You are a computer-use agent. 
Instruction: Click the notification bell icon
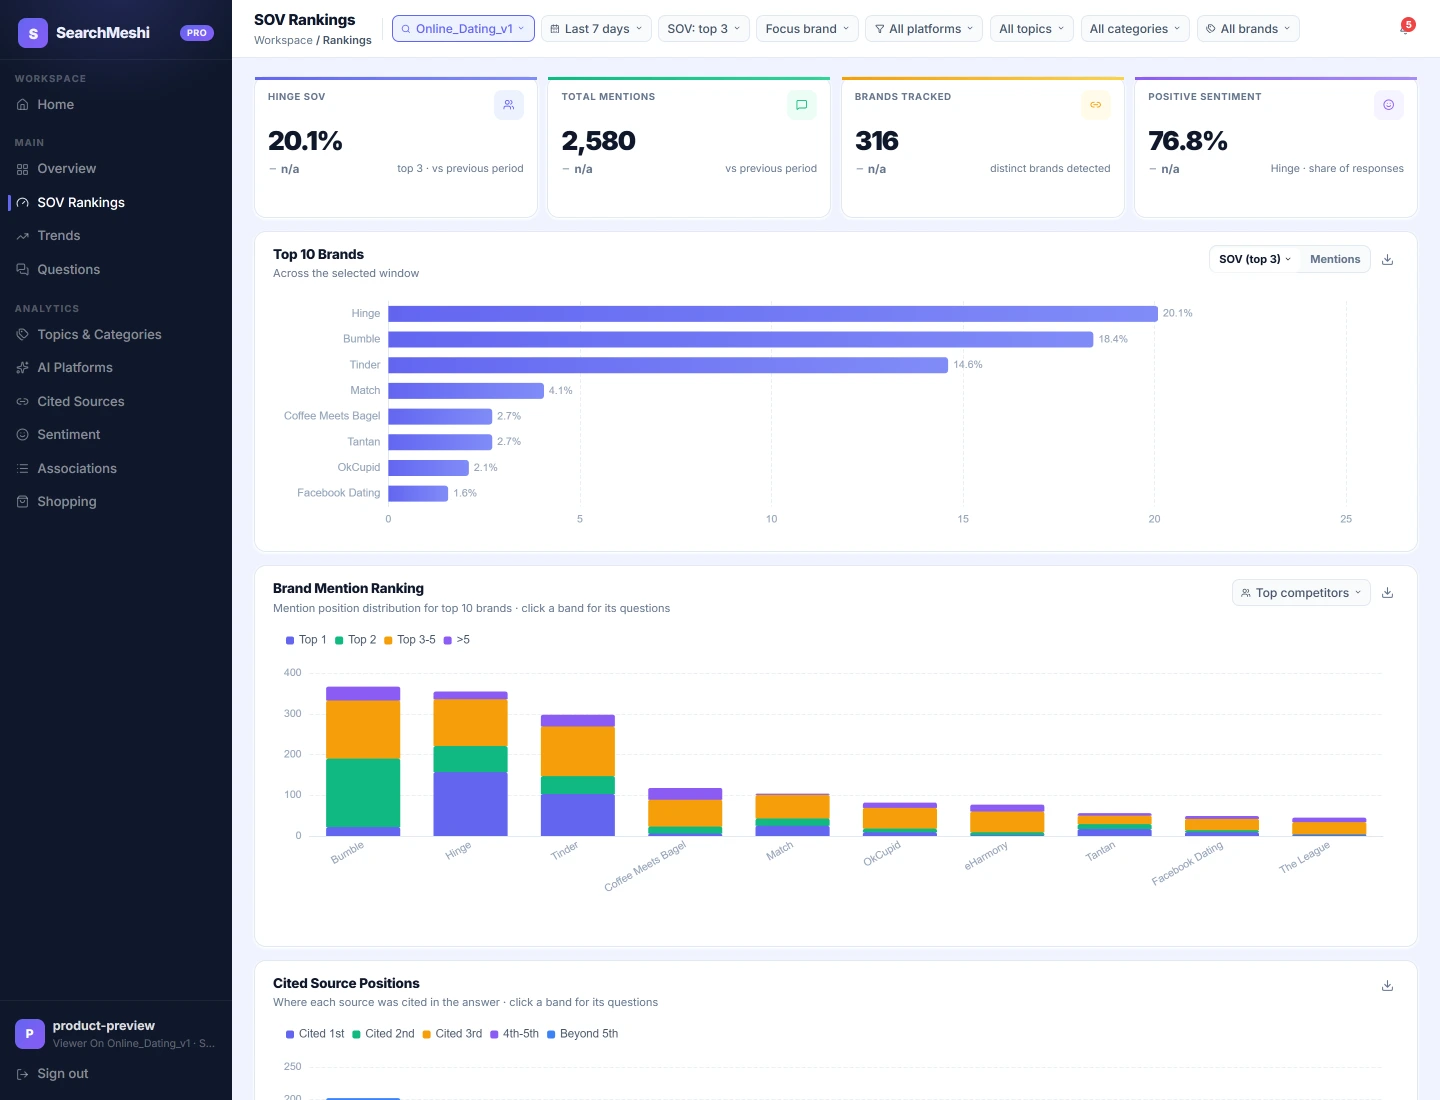pos(1405,29)
